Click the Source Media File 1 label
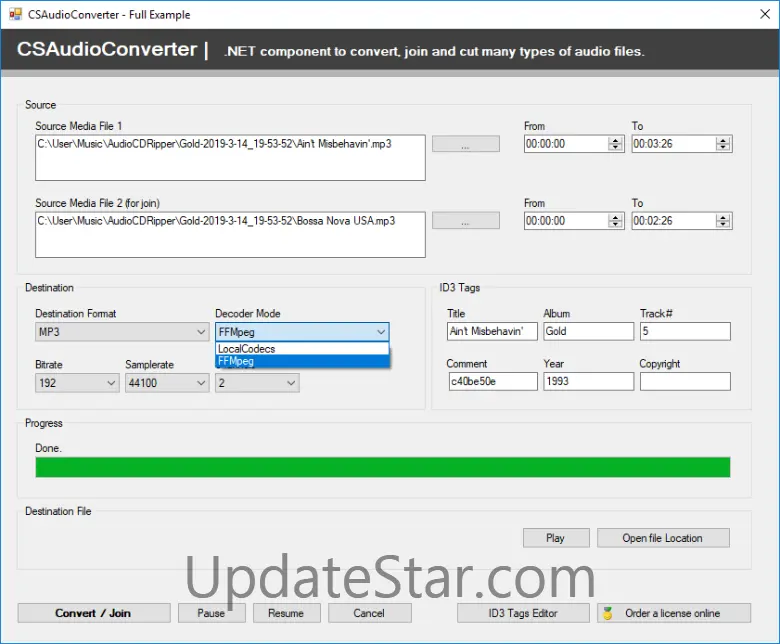 (79, 126)
